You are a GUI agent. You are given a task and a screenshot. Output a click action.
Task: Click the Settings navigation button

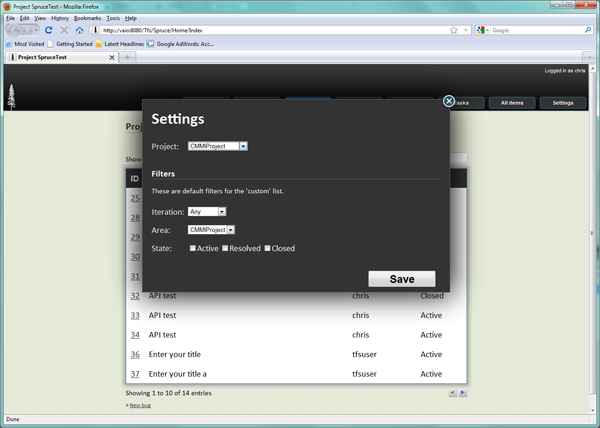[x=563, y=103]
